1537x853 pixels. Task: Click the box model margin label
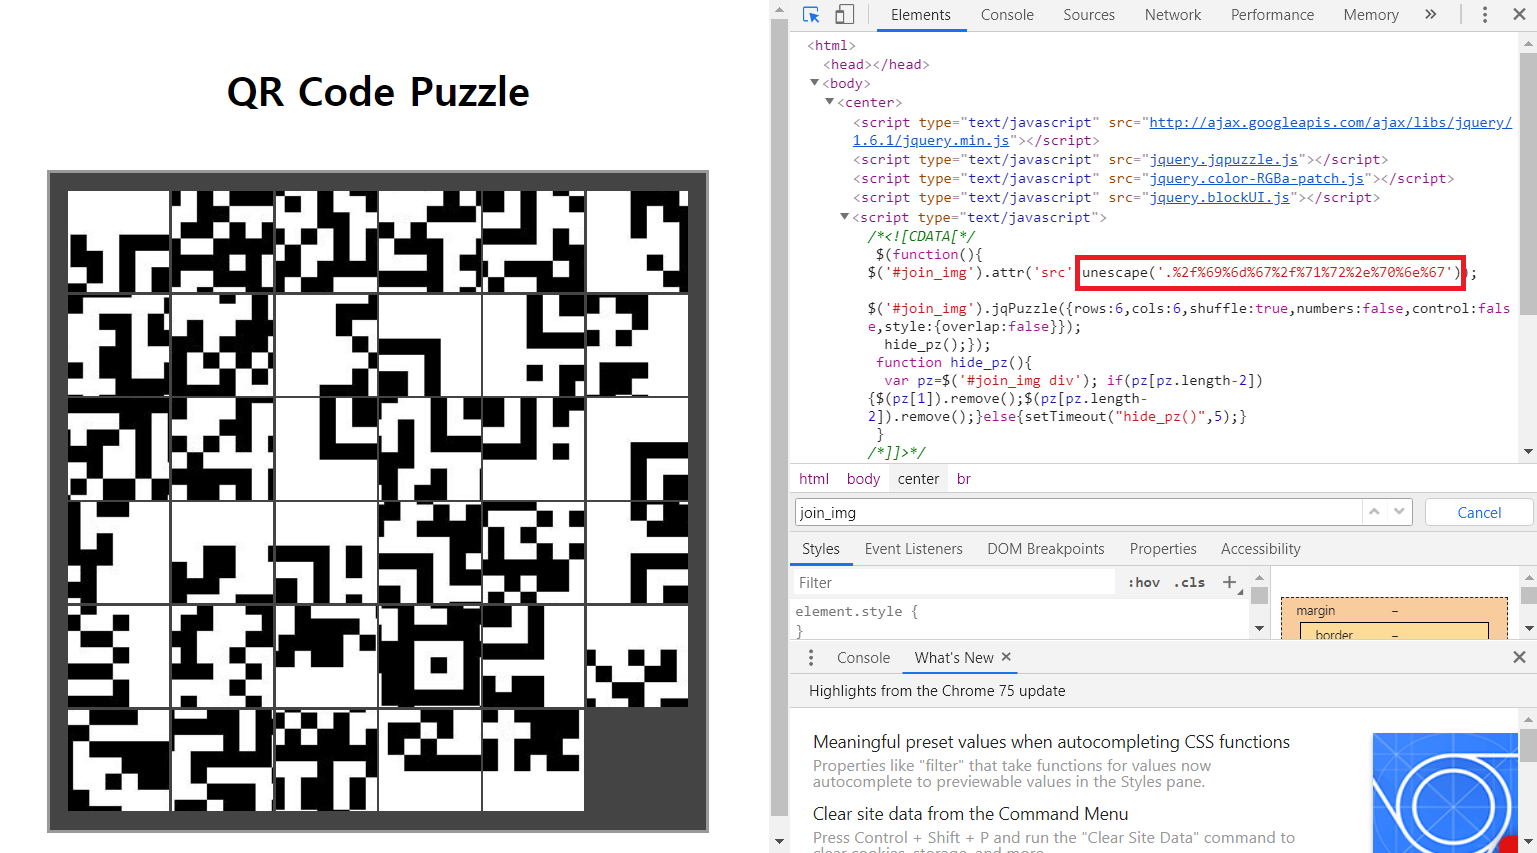1315,610
